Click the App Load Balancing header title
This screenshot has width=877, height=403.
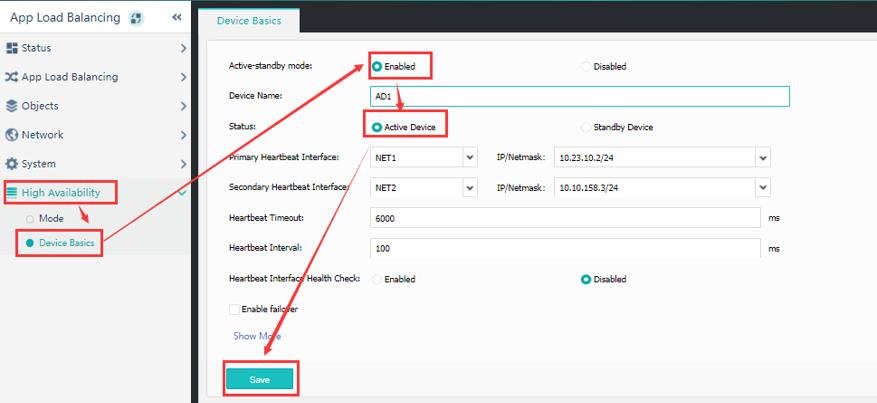(x=65, y=18)
